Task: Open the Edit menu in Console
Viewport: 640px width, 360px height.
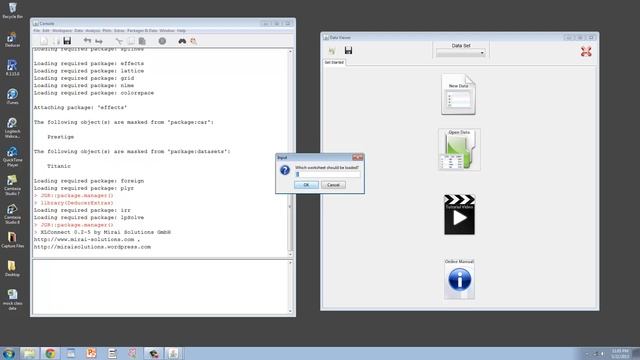Action: click(46, 31)
